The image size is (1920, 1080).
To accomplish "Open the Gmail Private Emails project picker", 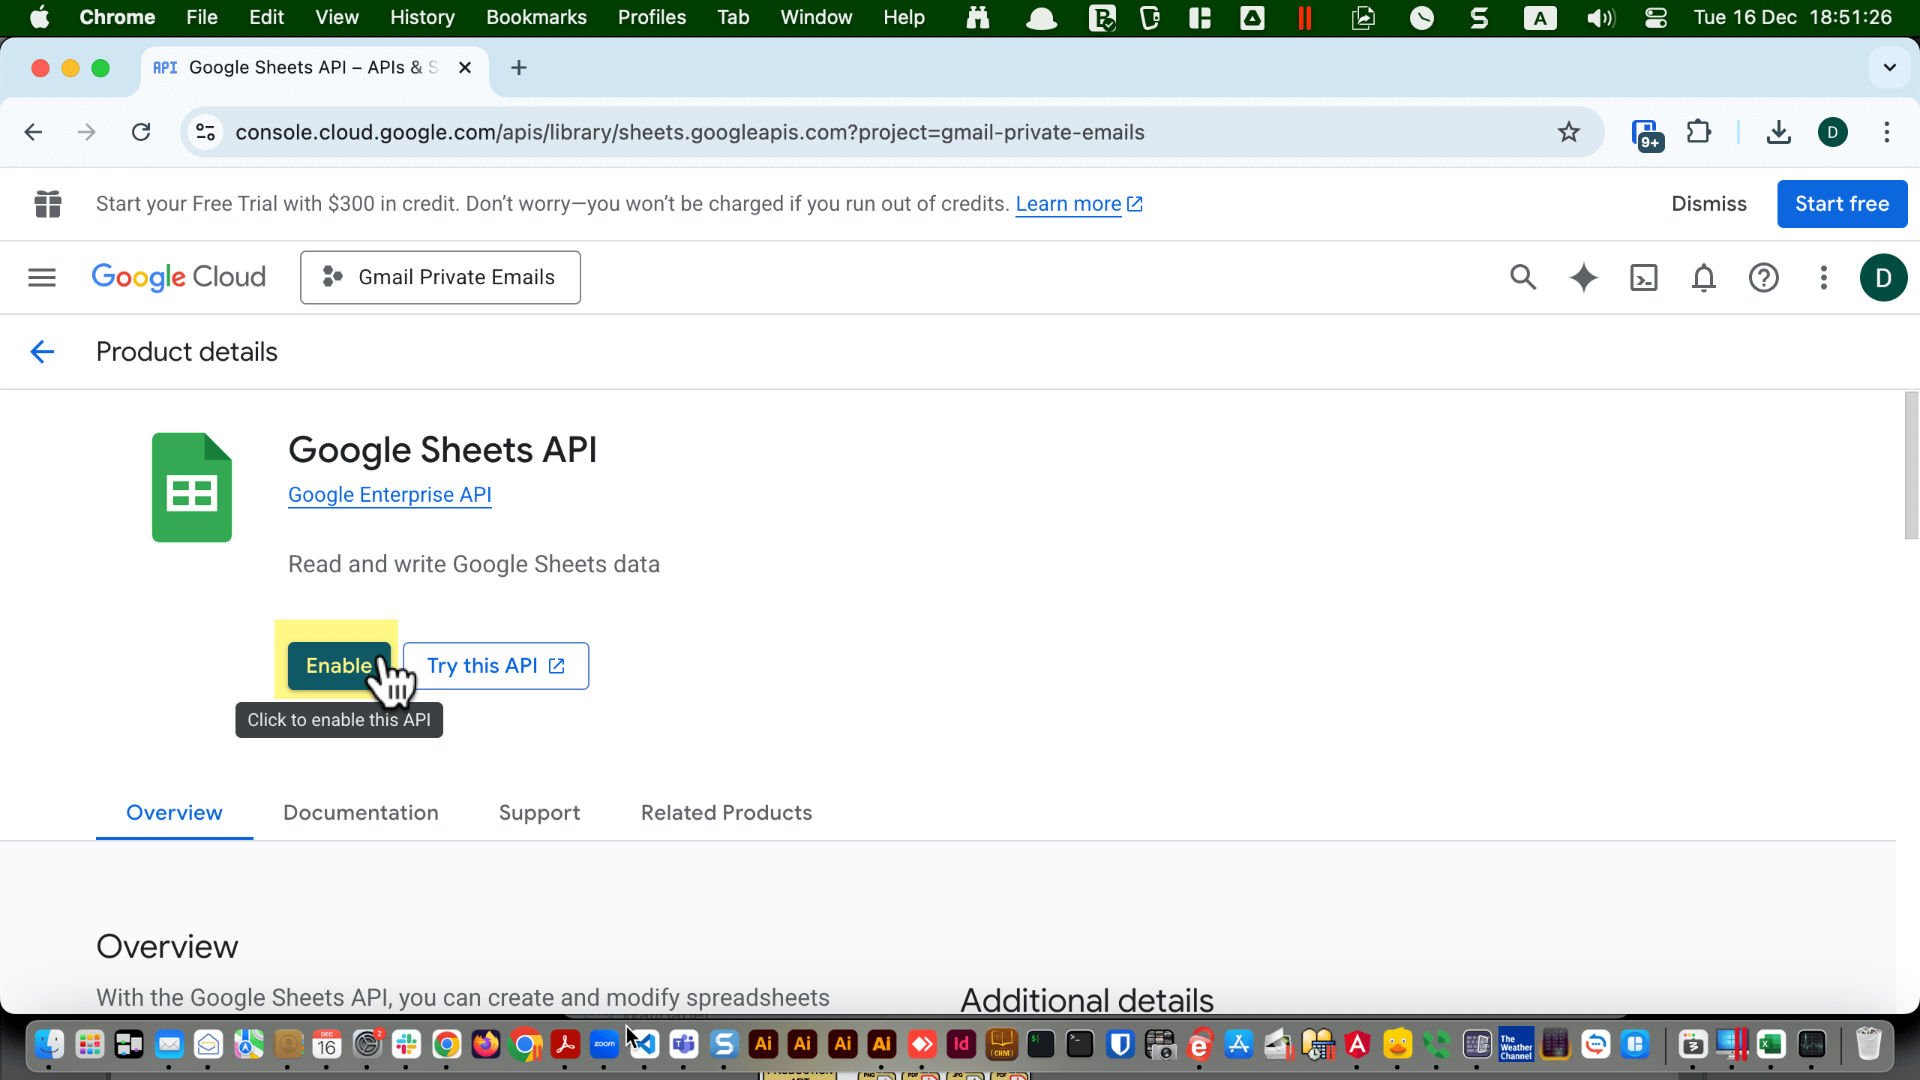I will [x=440, y=277].
